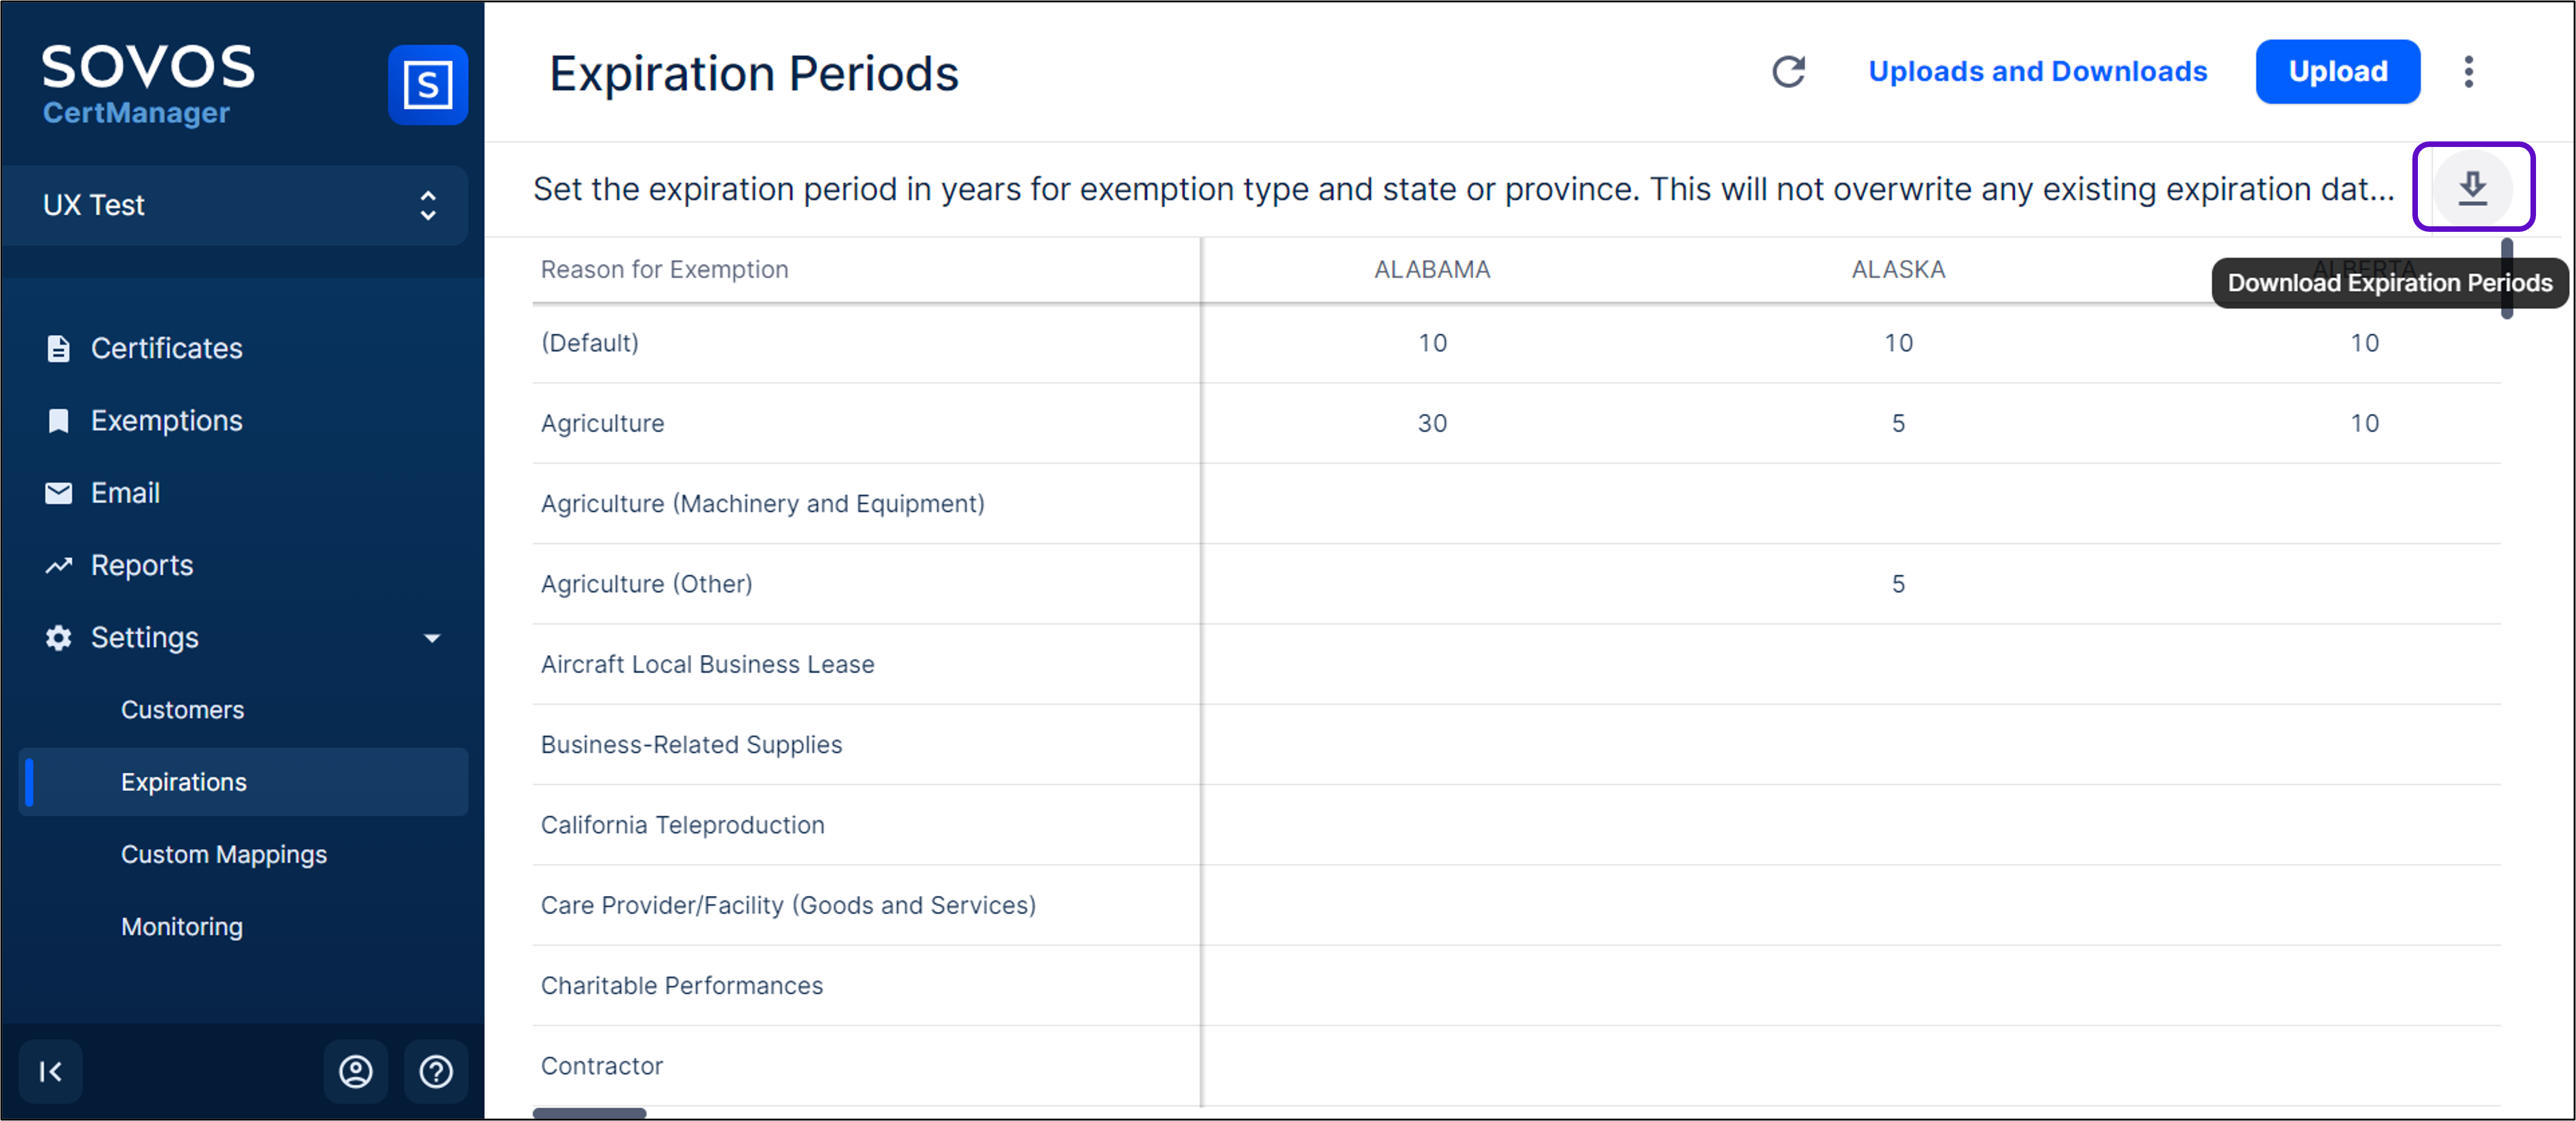Select Custom Mappings under Settings
Screen dimensions: 2576x1121
pos(224,854)
